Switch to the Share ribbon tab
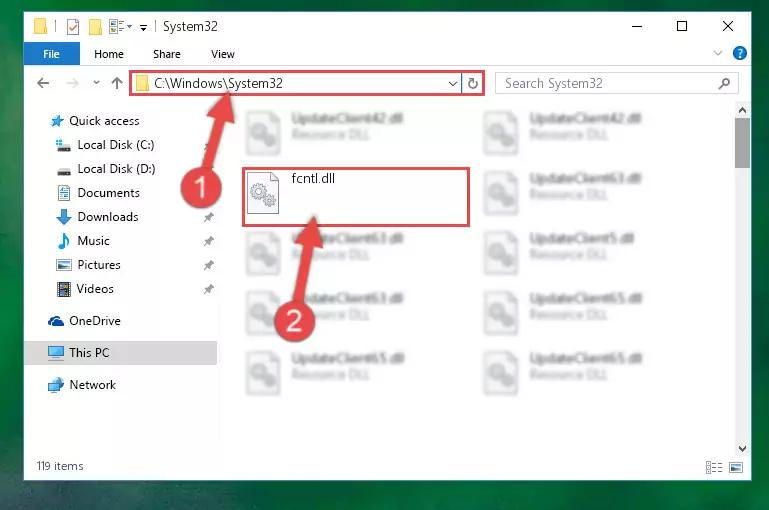The height and width of the screenshot is (510, 769). tap(167, 54)
